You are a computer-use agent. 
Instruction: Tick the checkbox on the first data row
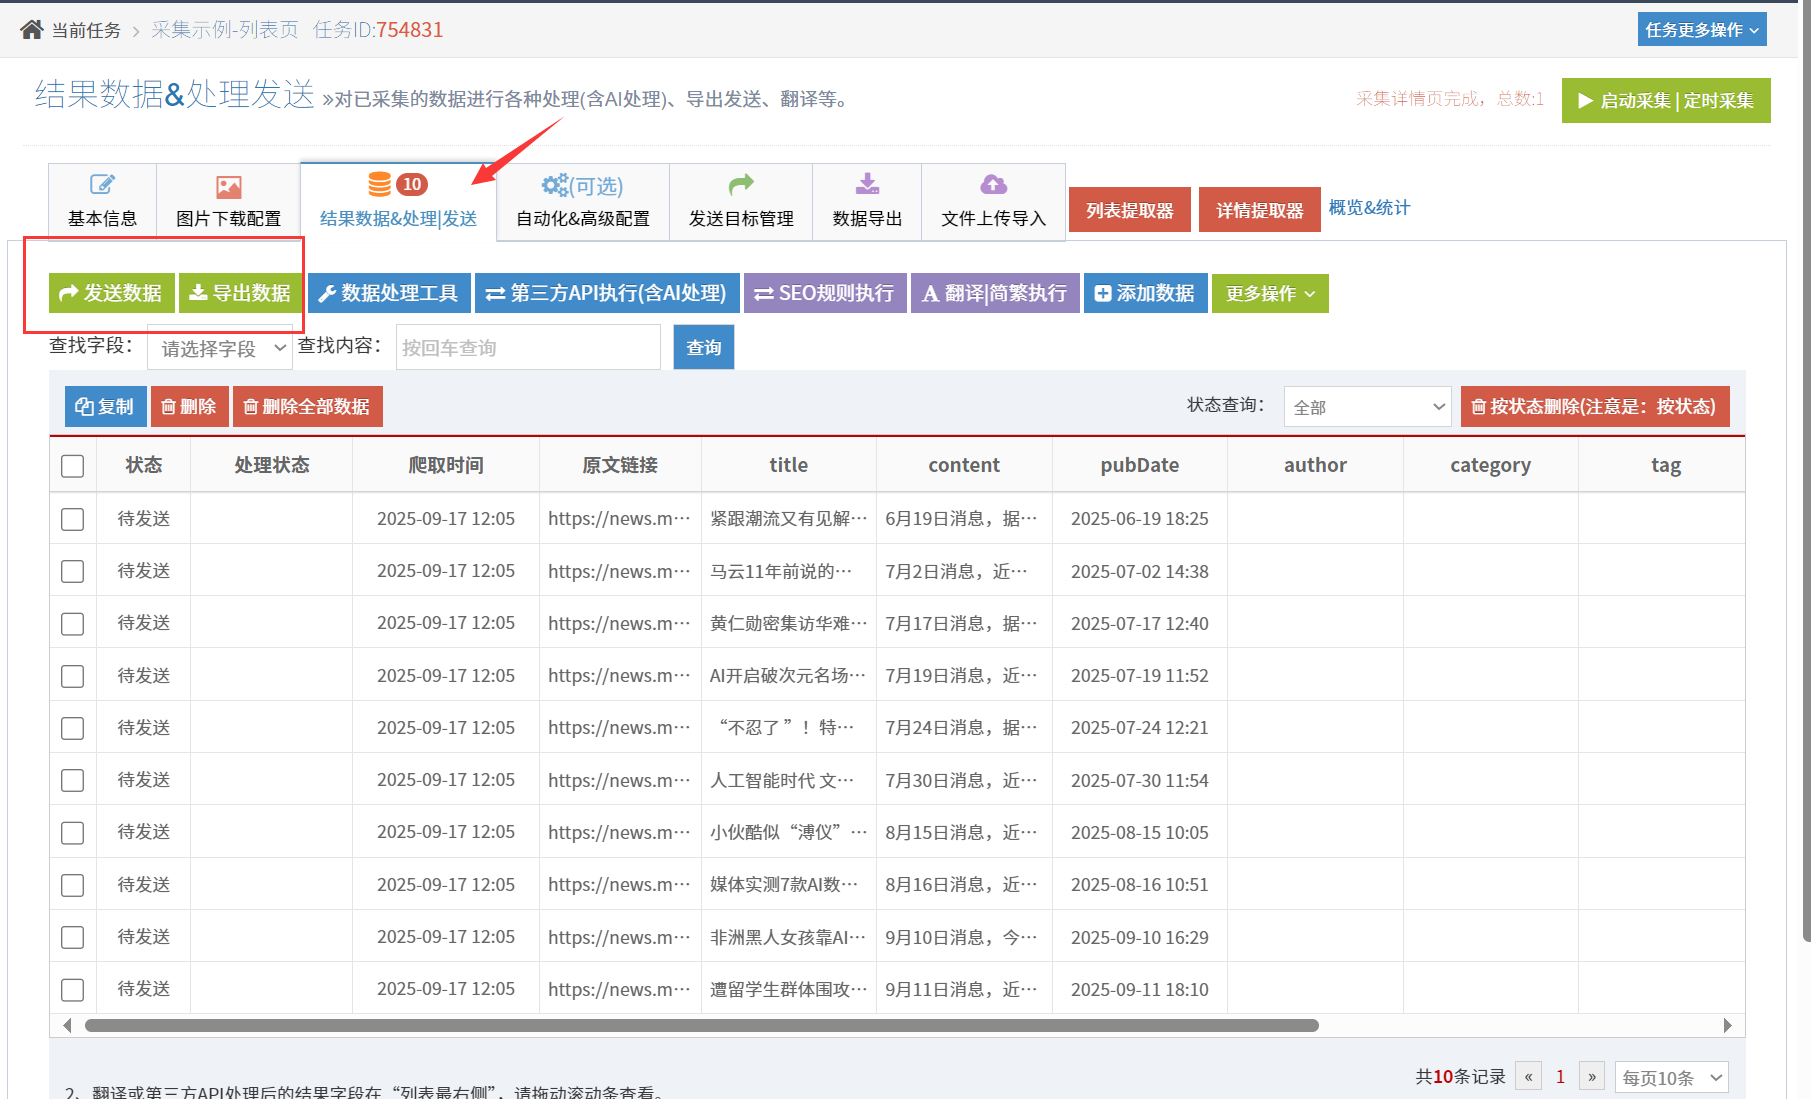71,519
